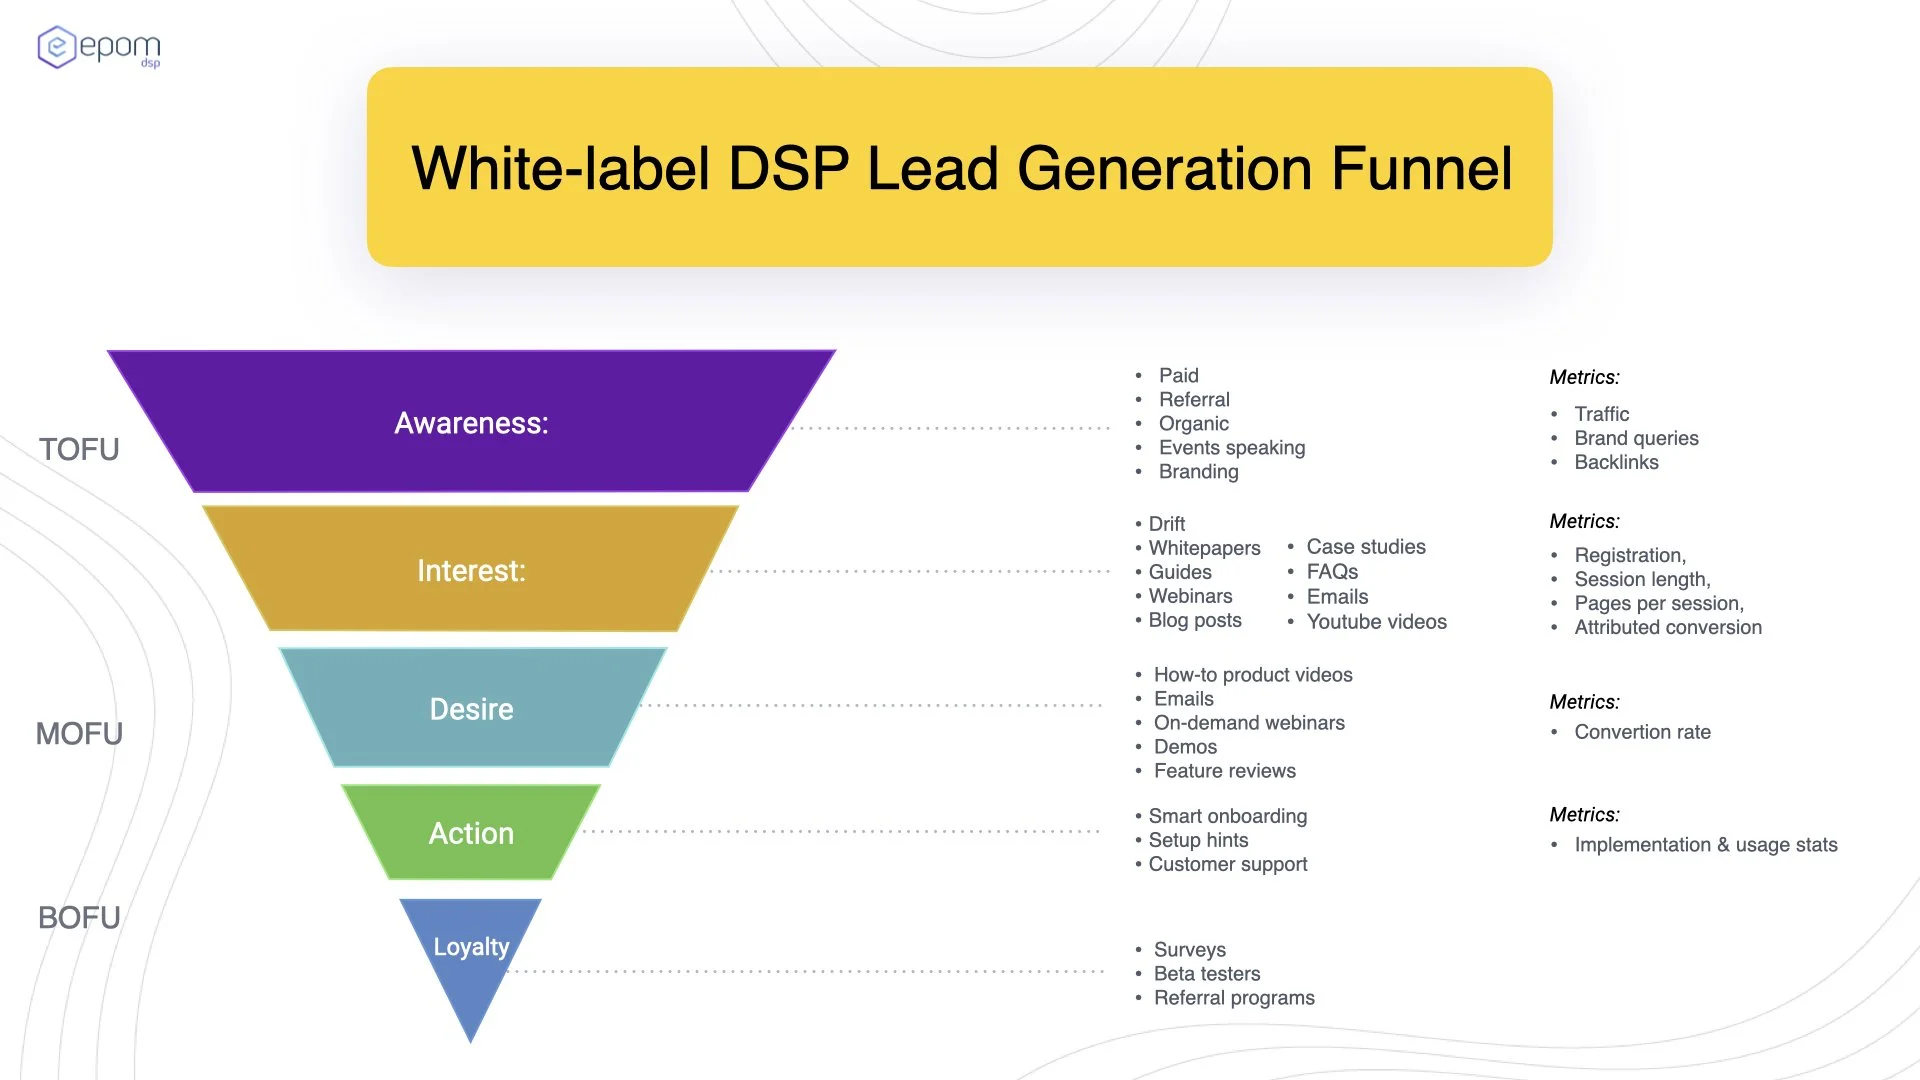Select the Brand queries metric
Viewport: 1920px width, 1080px height.
1636,438
